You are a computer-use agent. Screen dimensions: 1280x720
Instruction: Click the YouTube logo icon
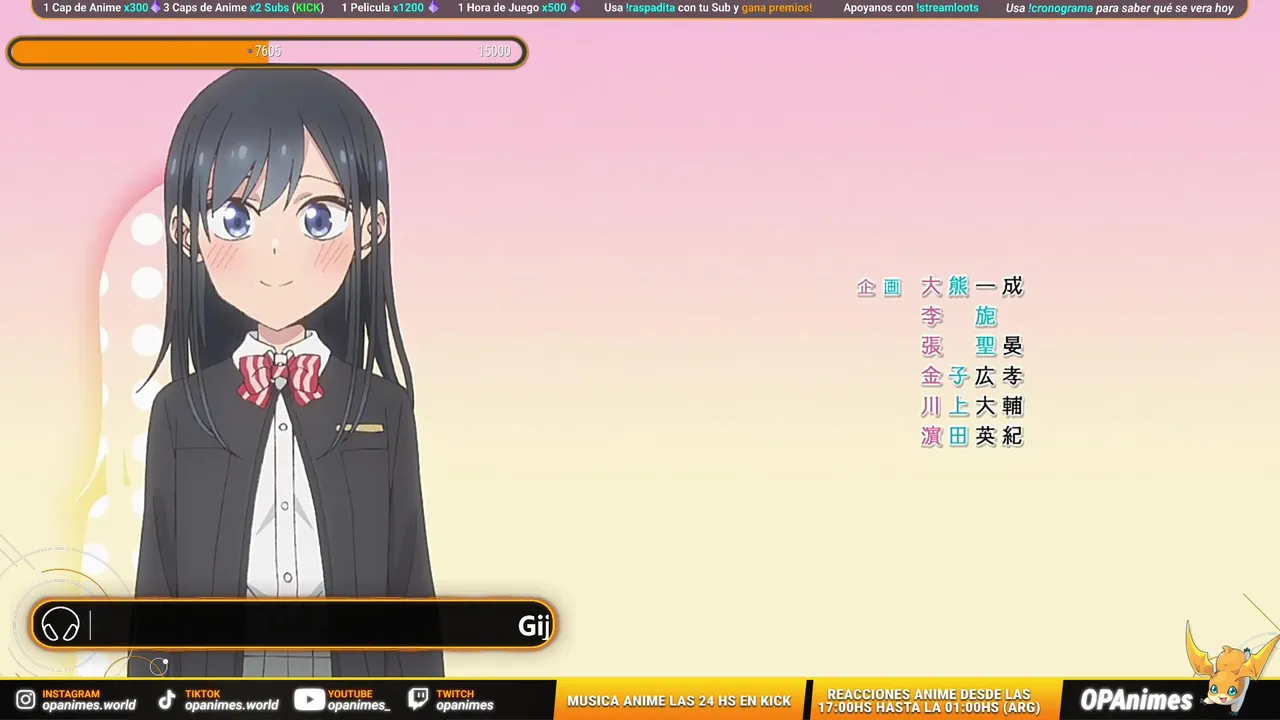(309, 700)
